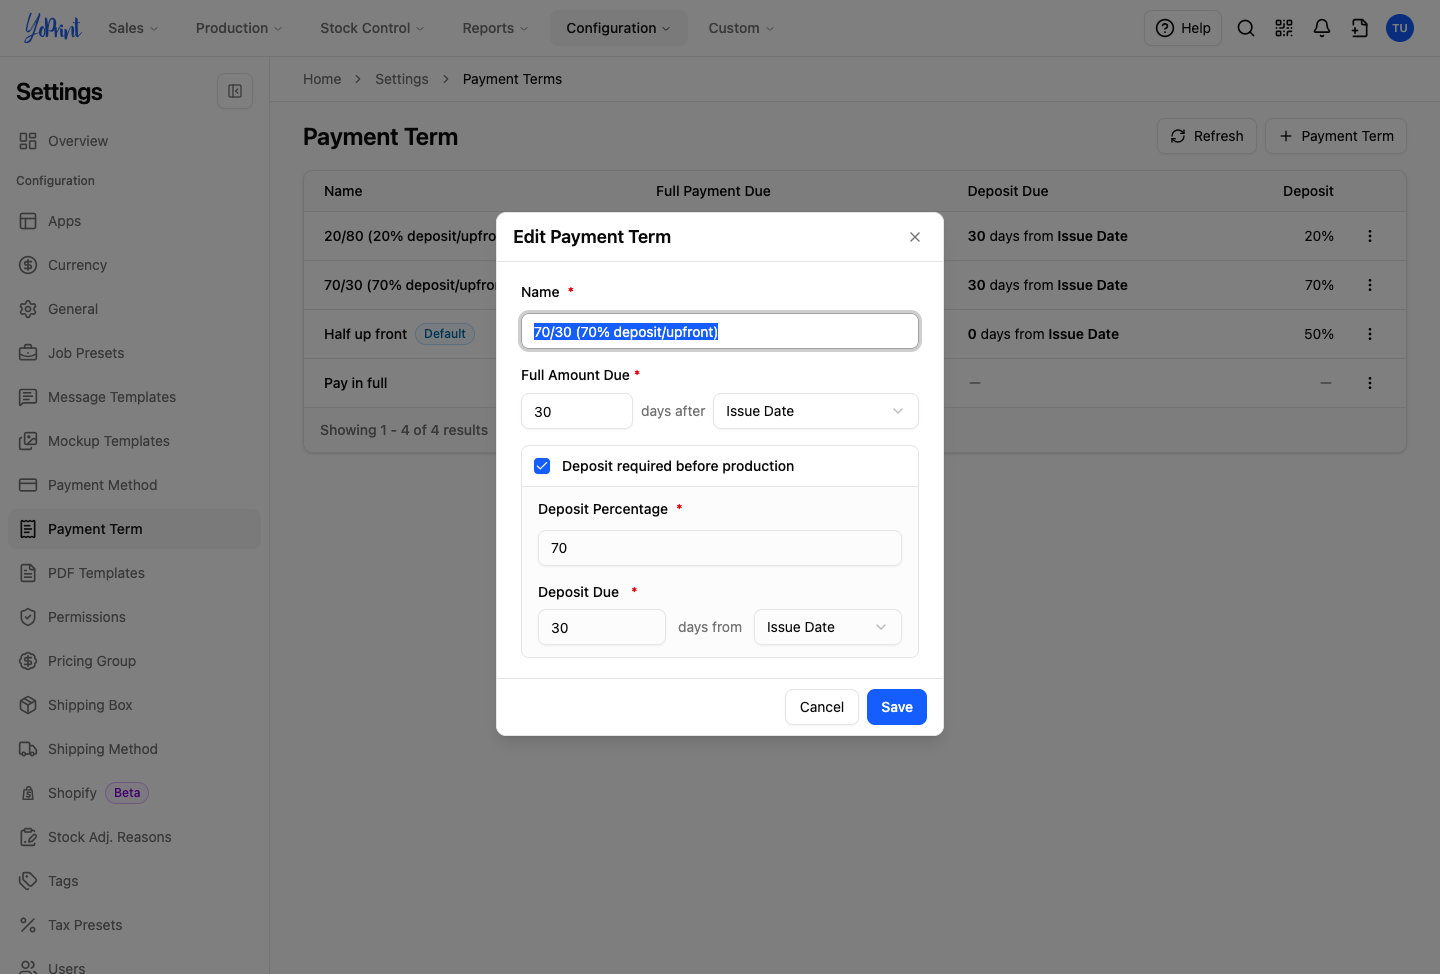Go to Currency settings

pyautogui.click(x=134, y=265)
